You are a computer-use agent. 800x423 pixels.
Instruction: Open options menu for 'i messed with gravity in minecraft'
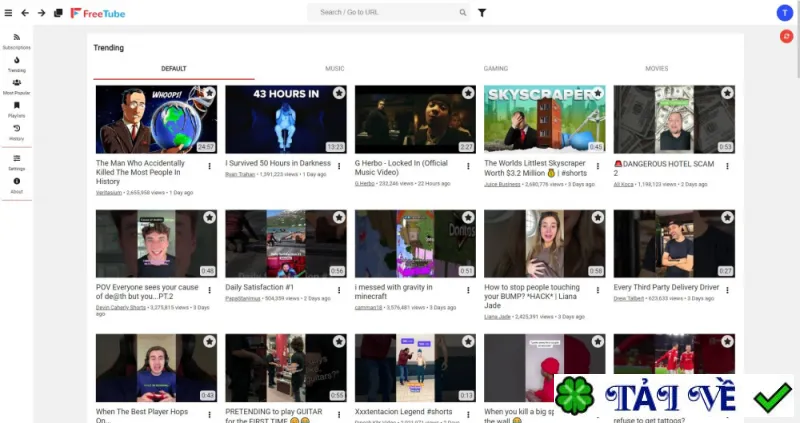(x=468, y=290)
